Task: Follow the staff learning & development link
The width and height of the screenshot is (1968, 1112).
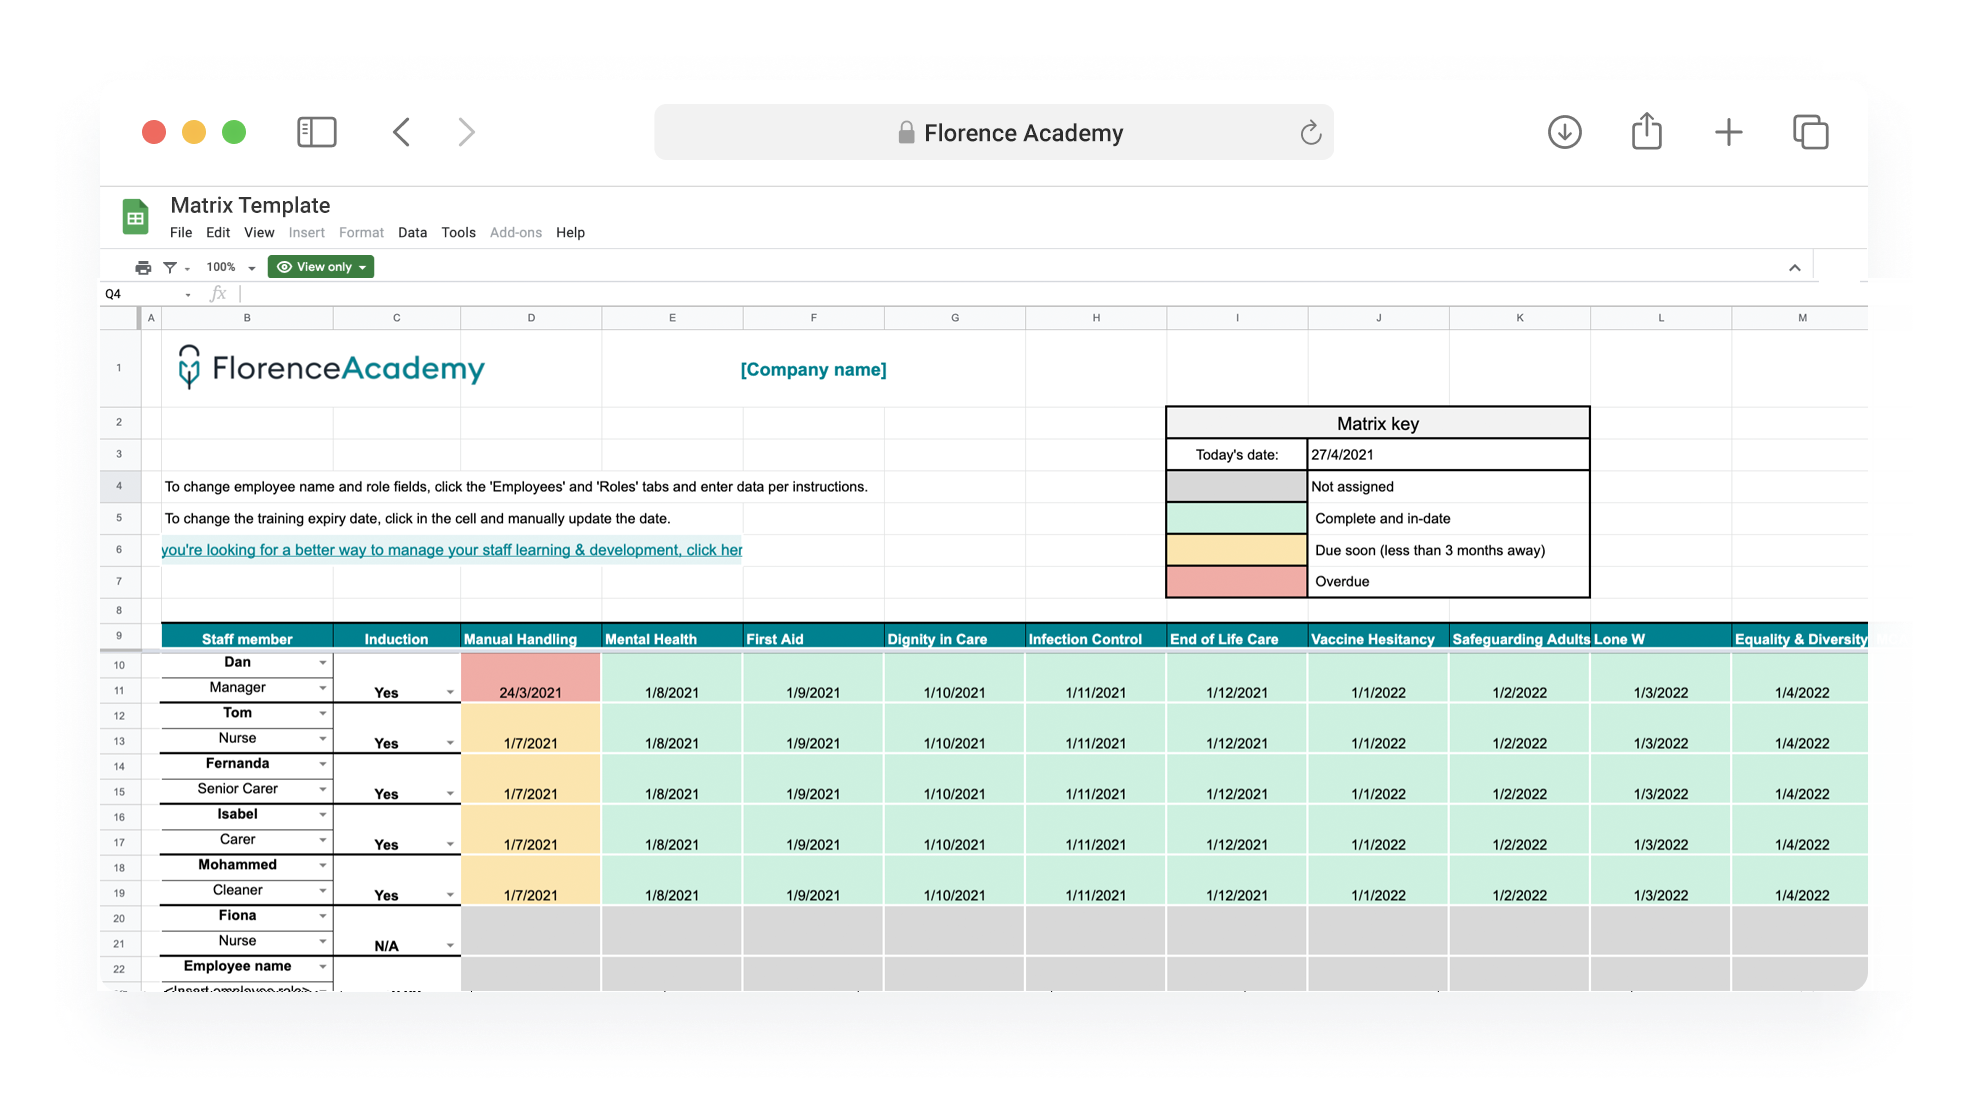Action: [452, 549]
